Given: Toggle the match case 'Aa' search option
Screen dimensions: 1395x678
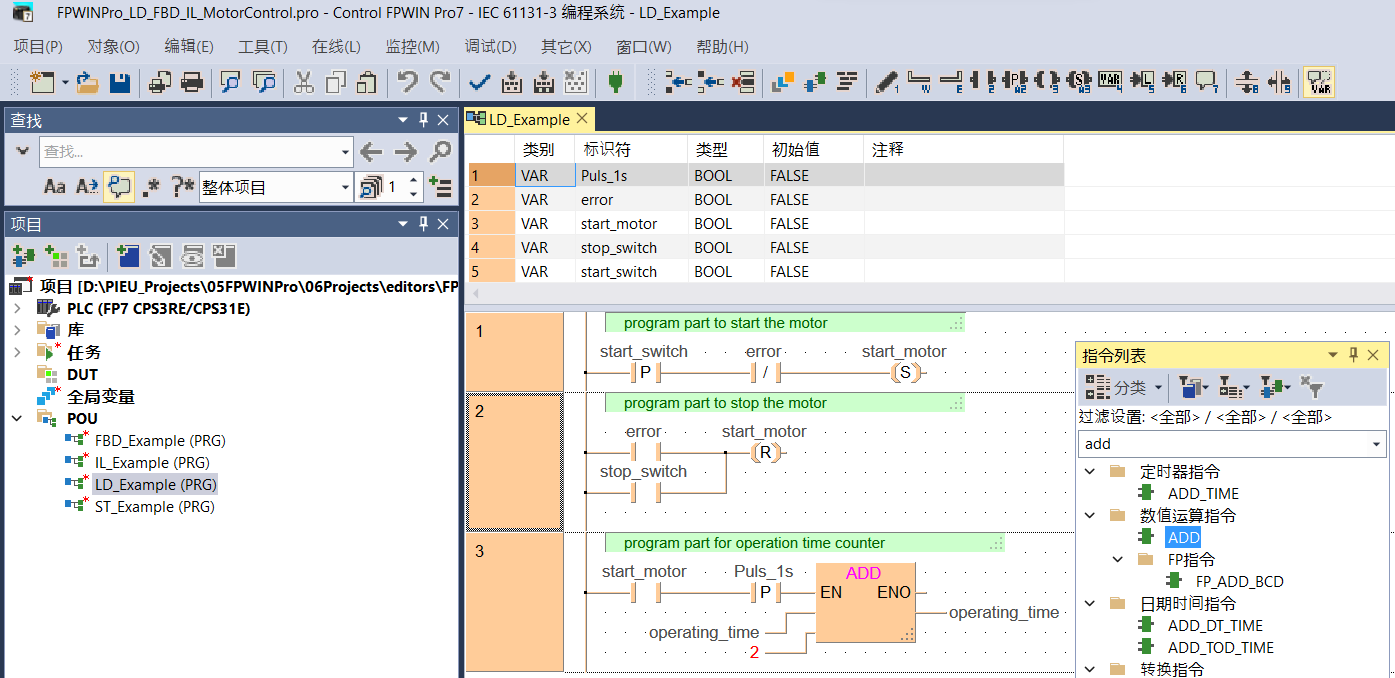Looking at the screenshot, I should 55,187.
